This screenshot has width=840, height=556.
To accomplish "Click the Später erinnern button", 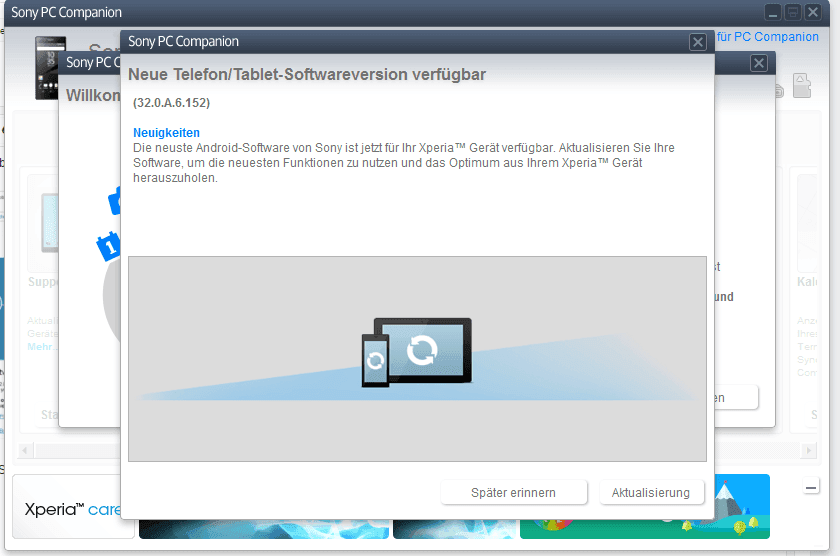I will click(x=513, y=492).
